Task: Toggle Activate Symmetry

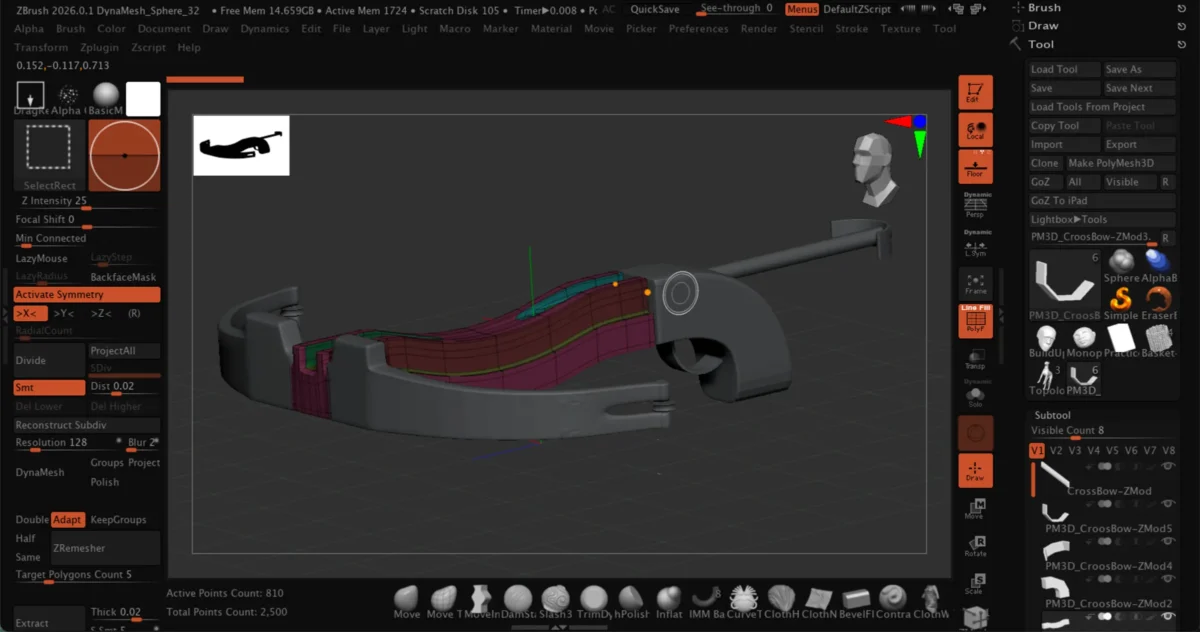Action: coord(87,295)
